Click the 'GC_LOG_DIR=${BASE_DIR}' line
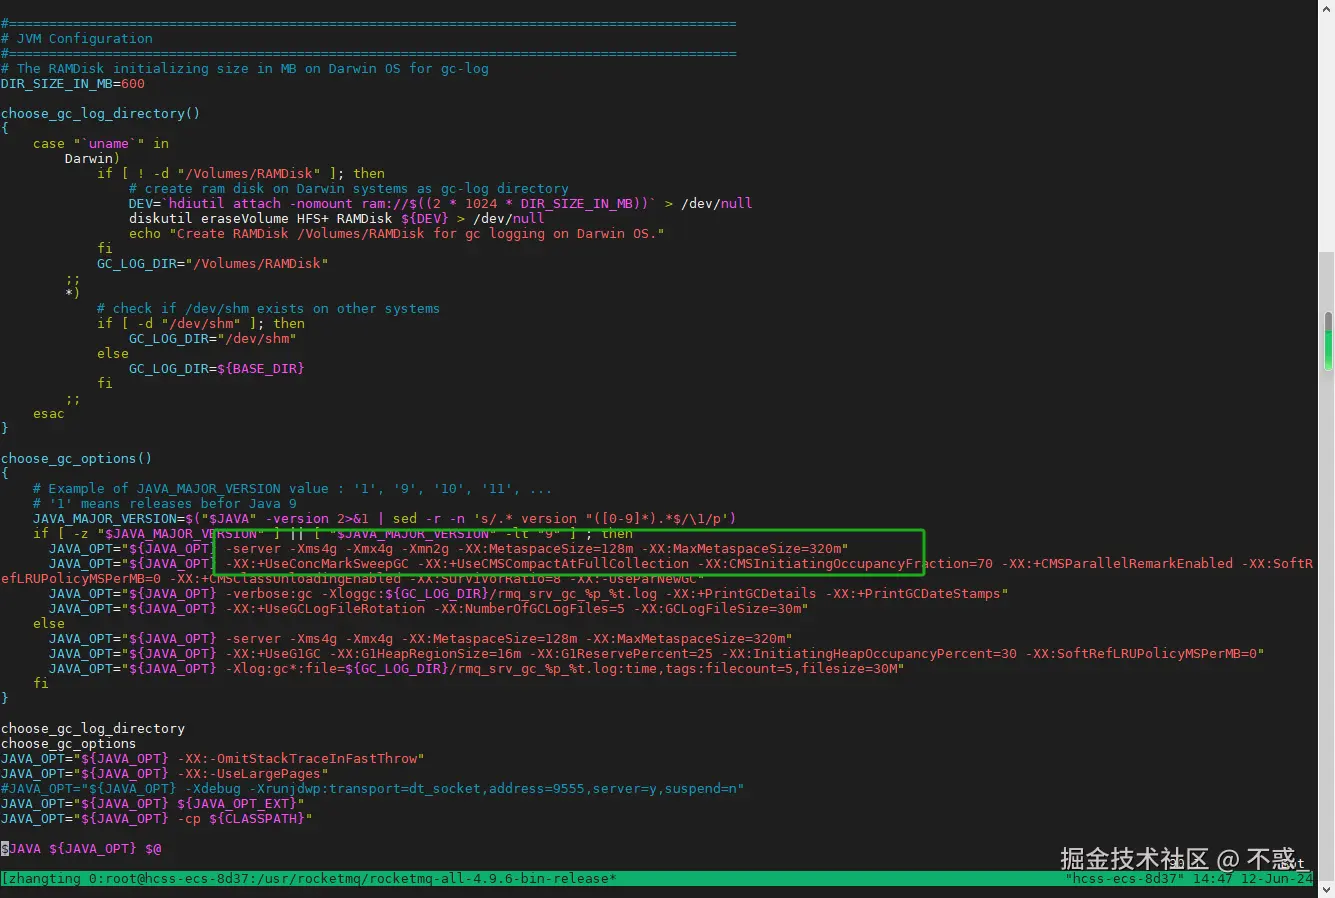The height and width of the screenshot is (898, 1335). 217,368
